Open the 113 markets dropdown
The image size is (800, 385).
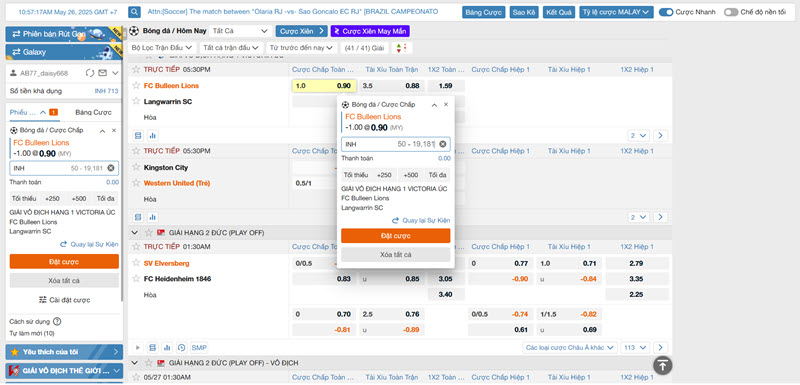(x=635, y=347)
